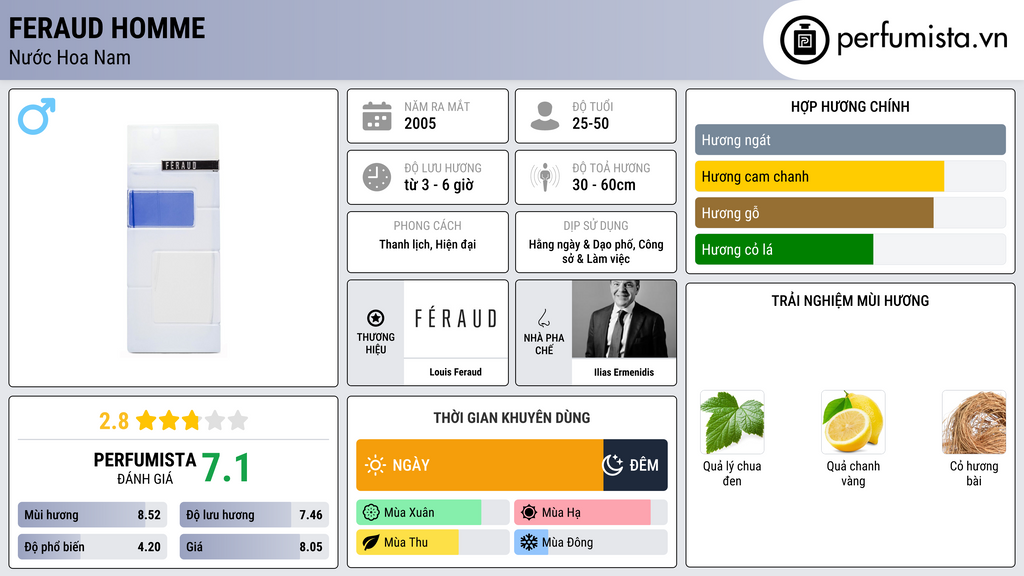Select the Cỏ hương bài note image
Screen dimensions: 1024x576
point(974,422)
